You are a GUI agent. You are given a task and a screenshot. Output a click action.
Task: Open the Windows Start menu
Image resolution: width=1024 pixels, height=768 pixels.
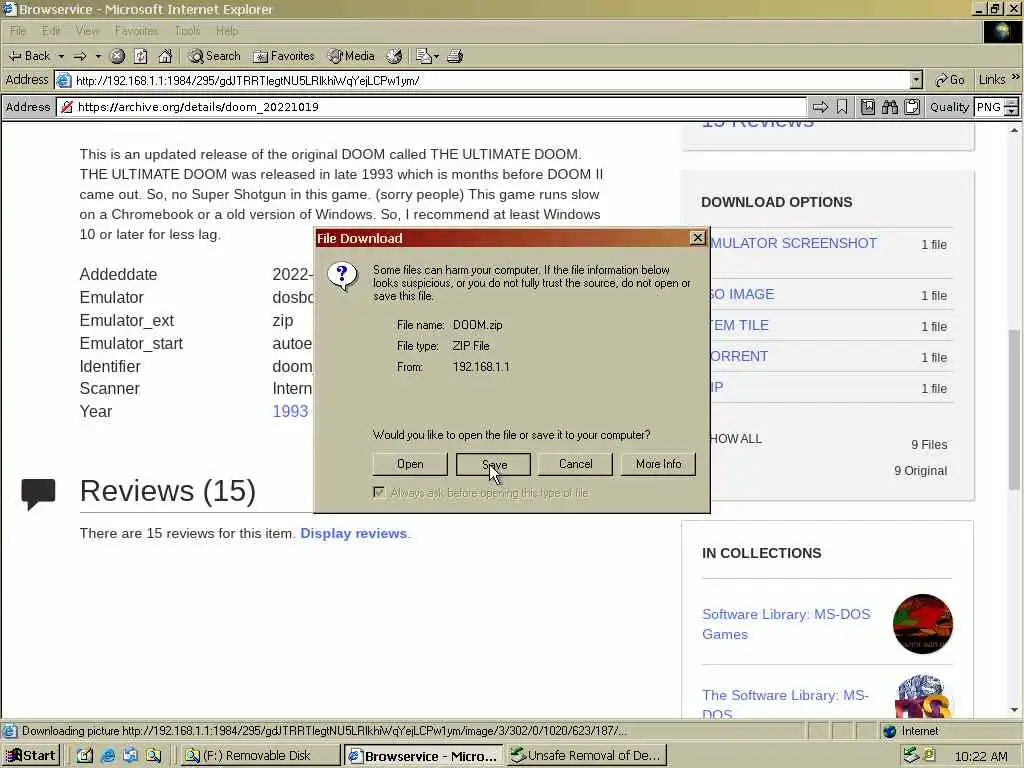click(x=31, y=756)
